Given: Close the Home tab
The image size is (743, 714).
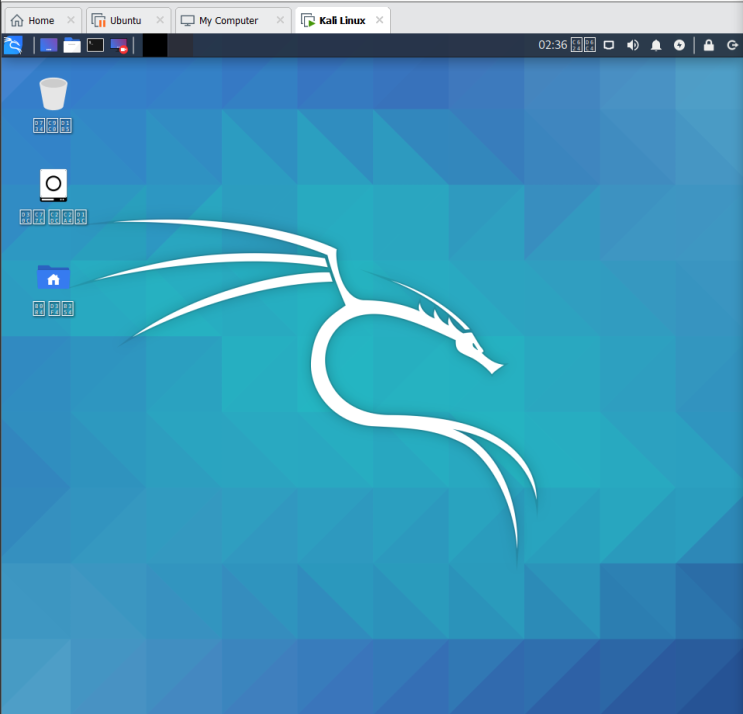Looking at the screenshot, I should [71, 20].
